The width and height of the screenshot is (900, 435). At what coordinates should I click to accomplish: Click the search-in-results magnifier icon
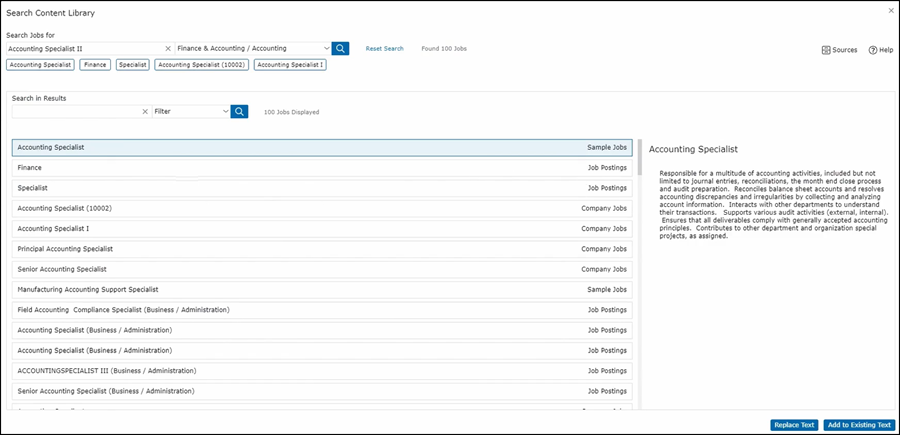(239, 111)
